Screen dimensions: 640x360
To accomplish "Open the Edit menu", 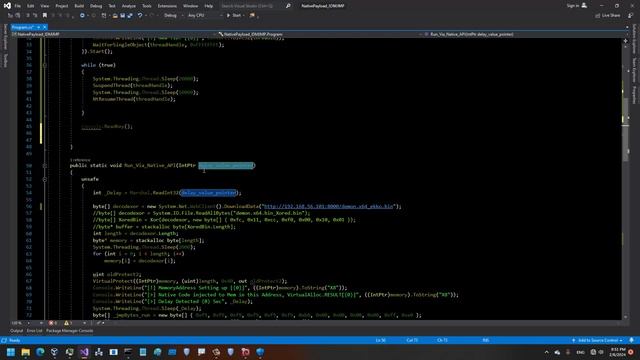I will pyautogui.click(x=31, y=6).
